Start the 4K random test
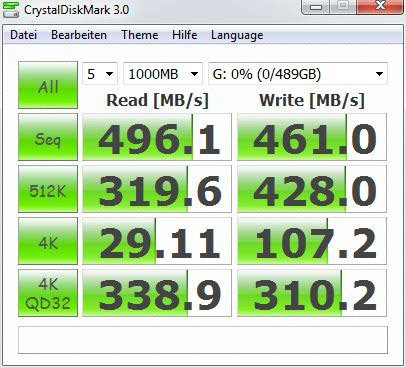Image resolution: width=406 pixels, height=368 pixels. click(48, 241)
